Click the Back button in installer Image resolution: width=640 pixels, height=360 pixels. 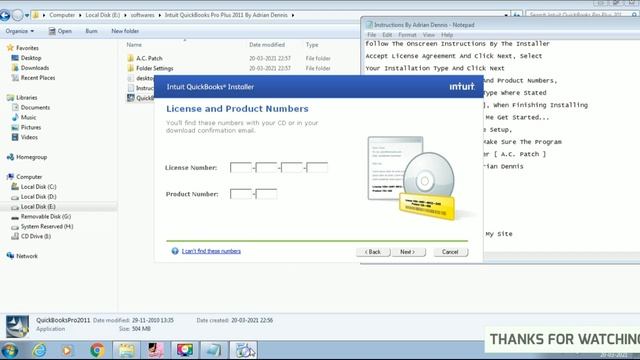[x=373, y=252]
